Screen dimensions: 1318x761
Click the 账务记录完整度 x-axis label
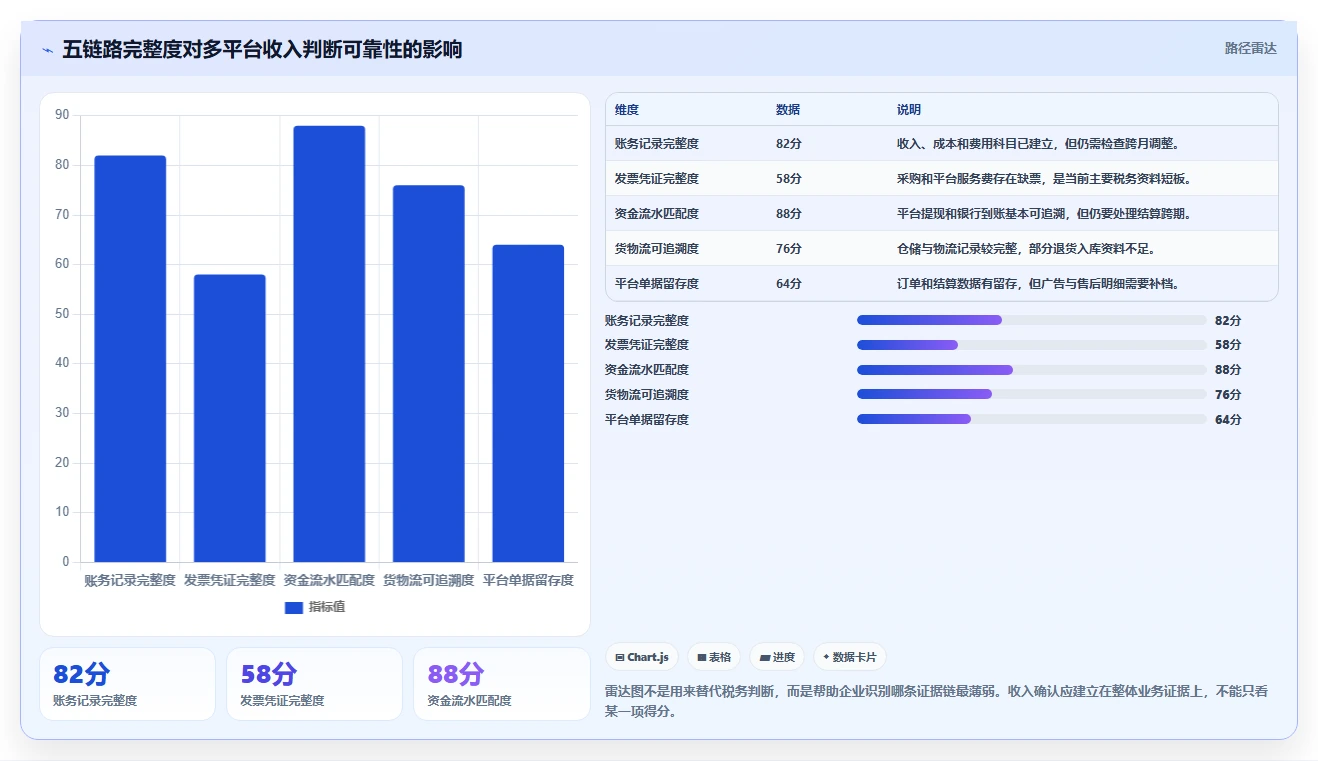[x=130, y=580]
